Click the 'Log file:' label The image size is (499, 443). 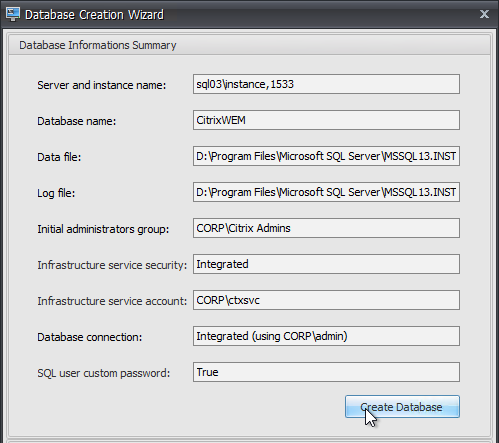point(56,193)
